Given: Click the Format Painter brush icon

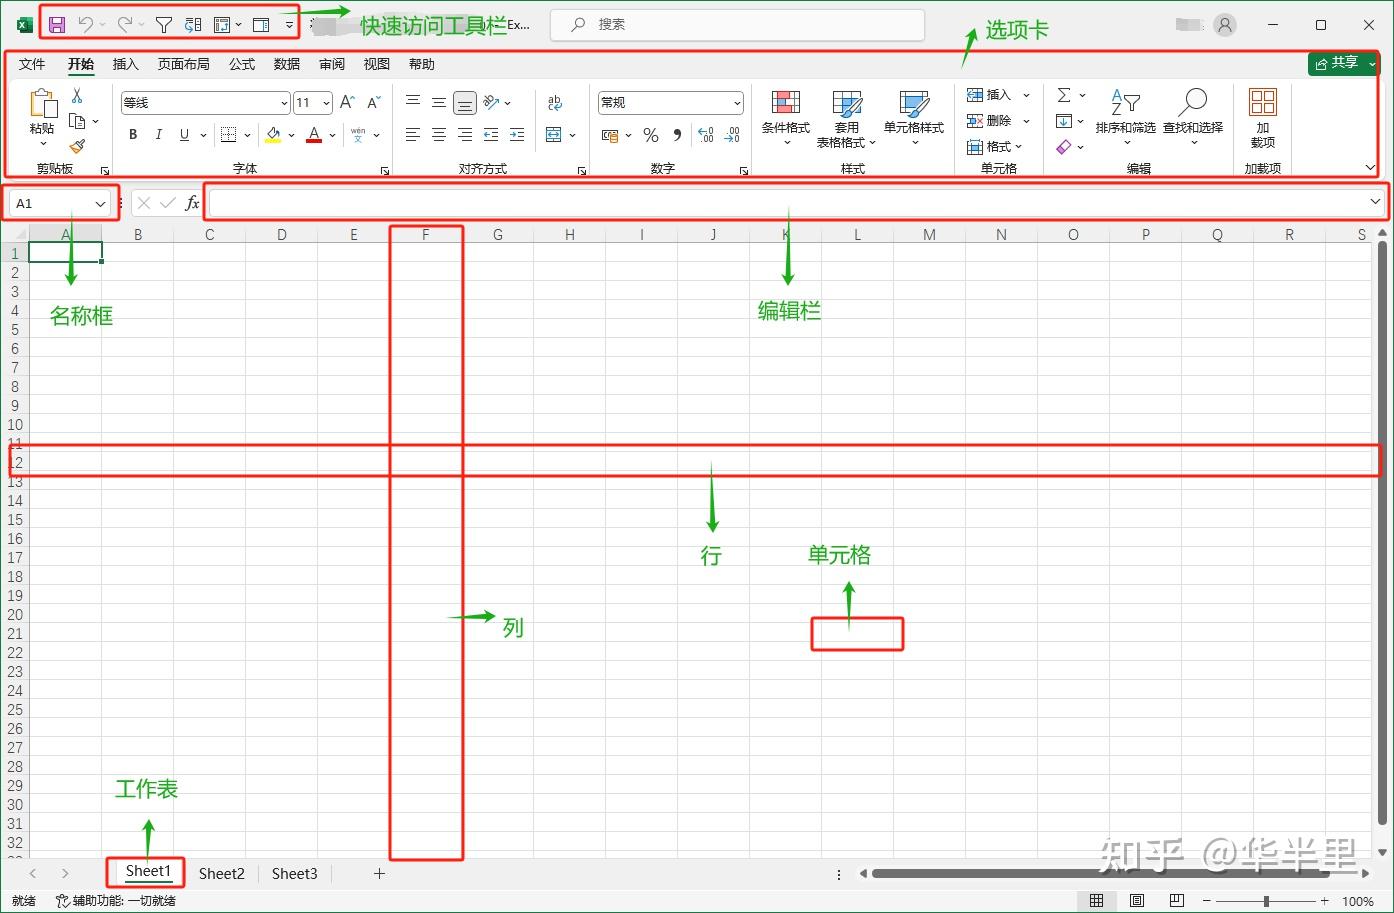Looking at the screenshot, I should pyautogui.click(x=77, y=146).
